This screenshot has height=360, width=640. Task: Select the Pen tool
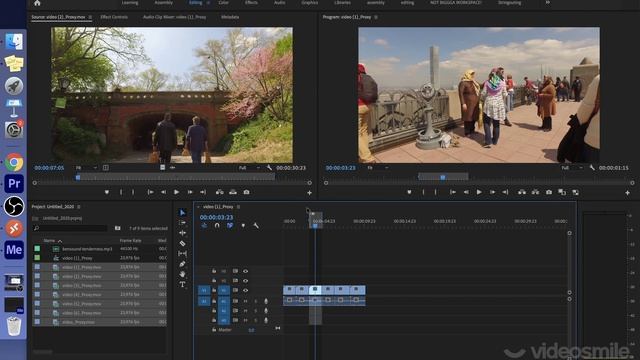[182, 264]
